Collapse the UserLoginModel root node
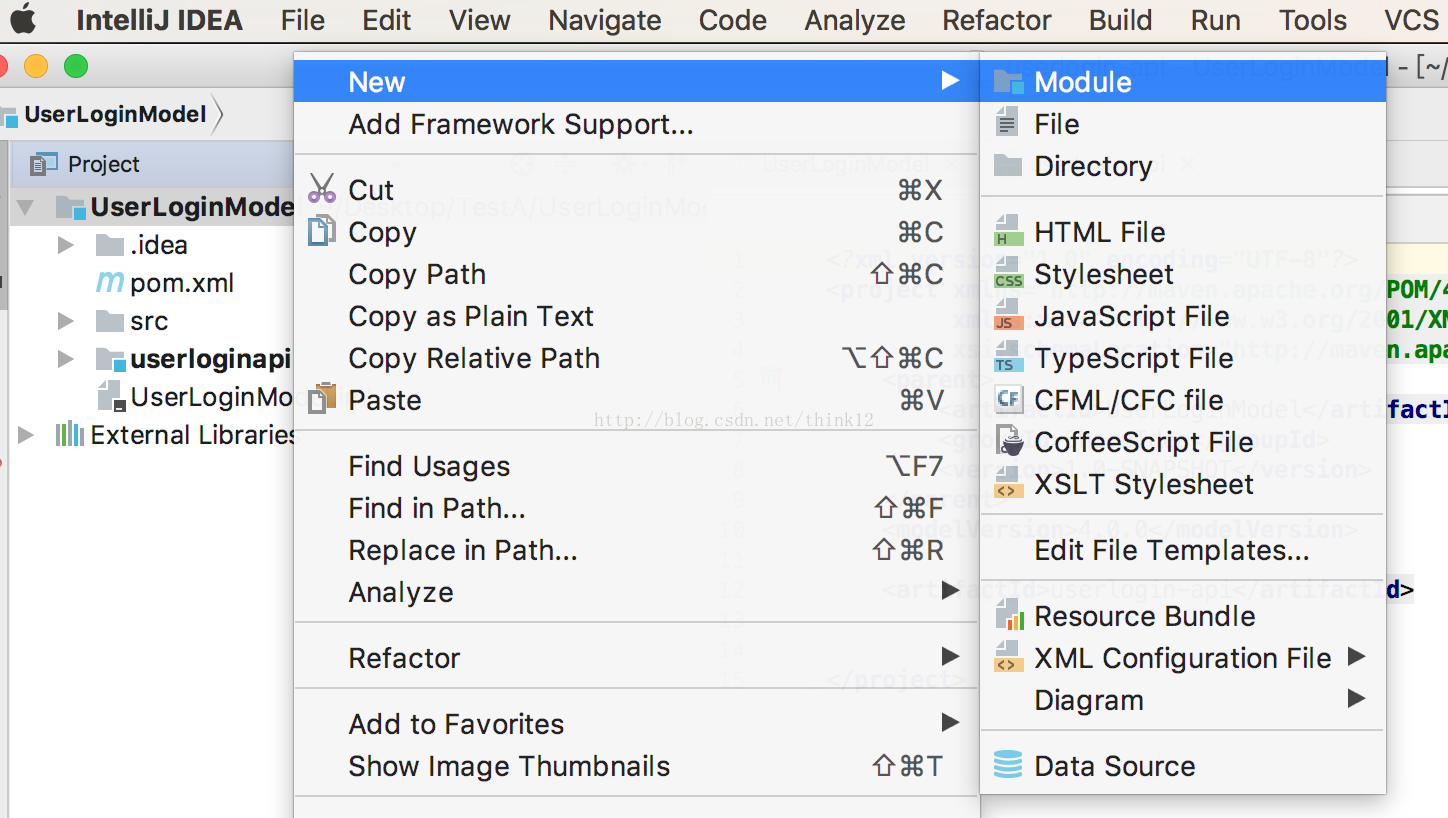 point(25,207)
